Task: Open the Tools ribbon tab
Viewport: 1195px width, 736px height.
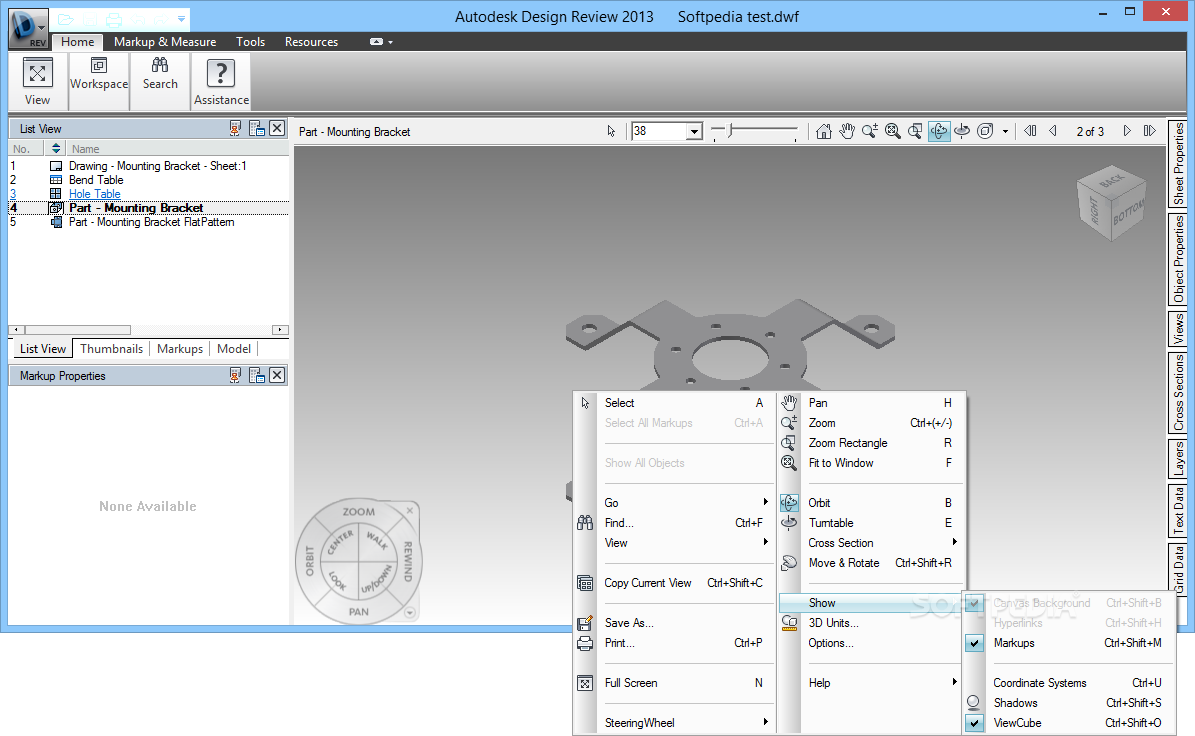Action: pos(250,42)
